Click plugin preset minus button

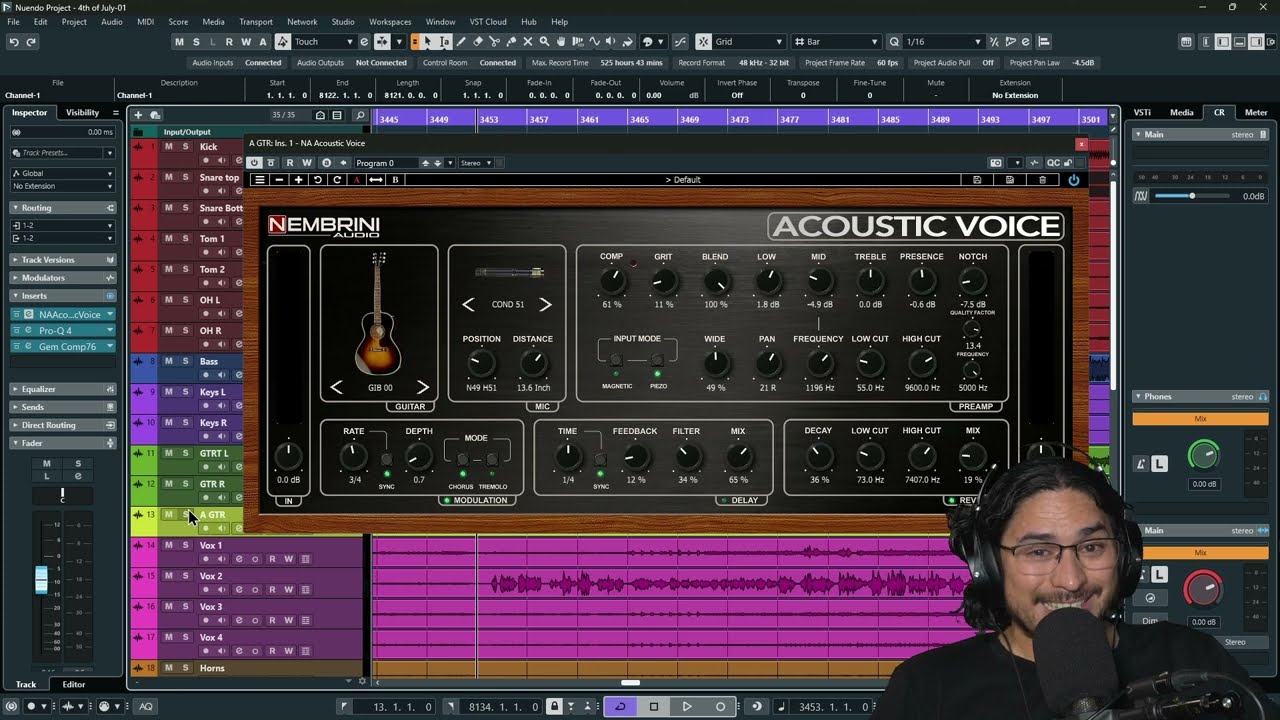[x=279, y=180]
